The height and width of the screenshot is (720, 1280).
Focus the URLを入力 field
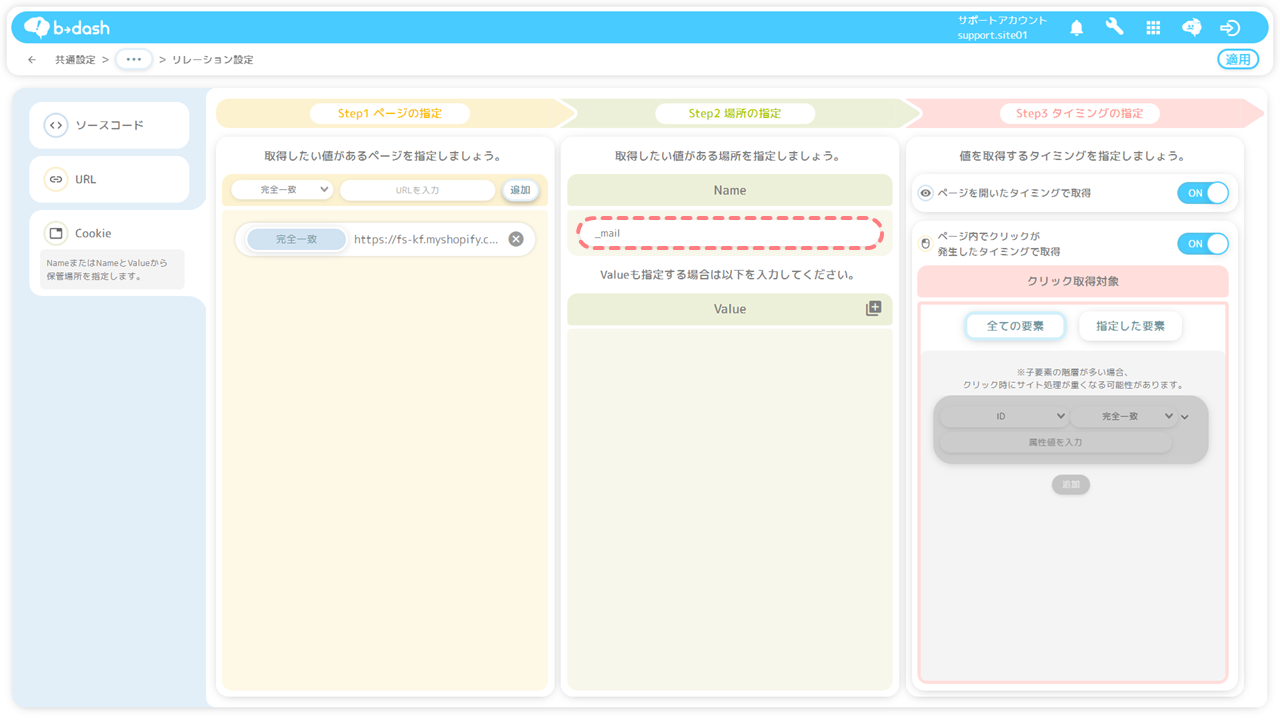click(417, 190)
